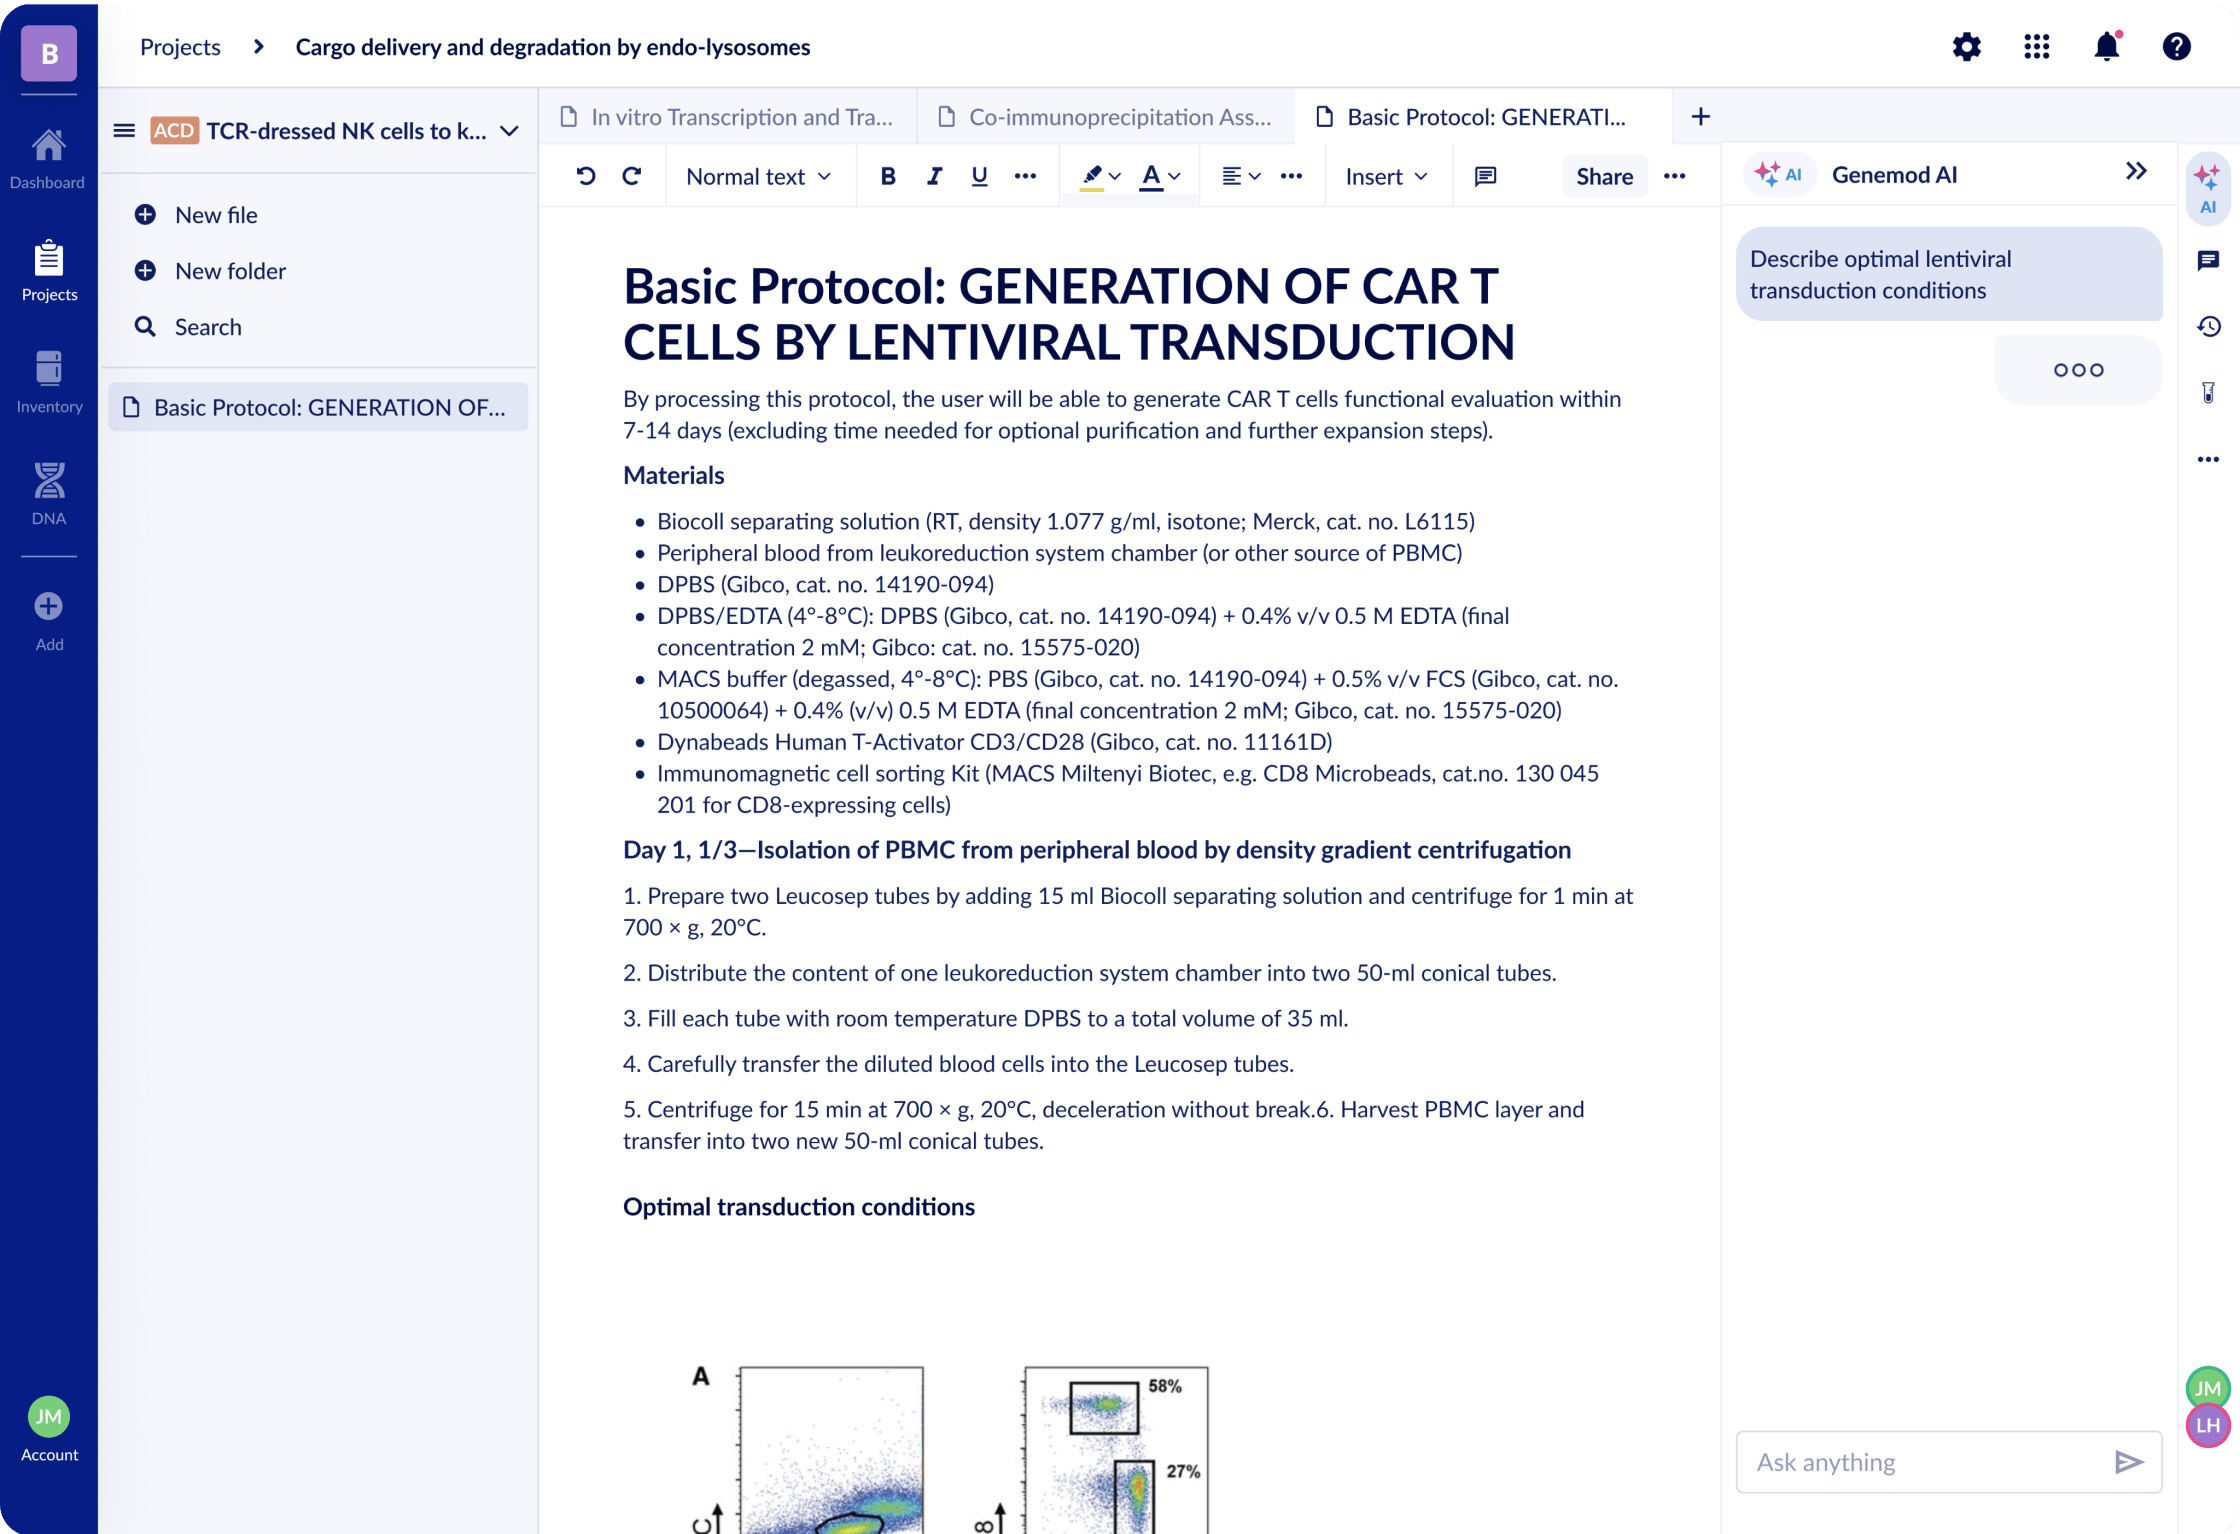Click the Redo button in toolbar

coord(630,175)
